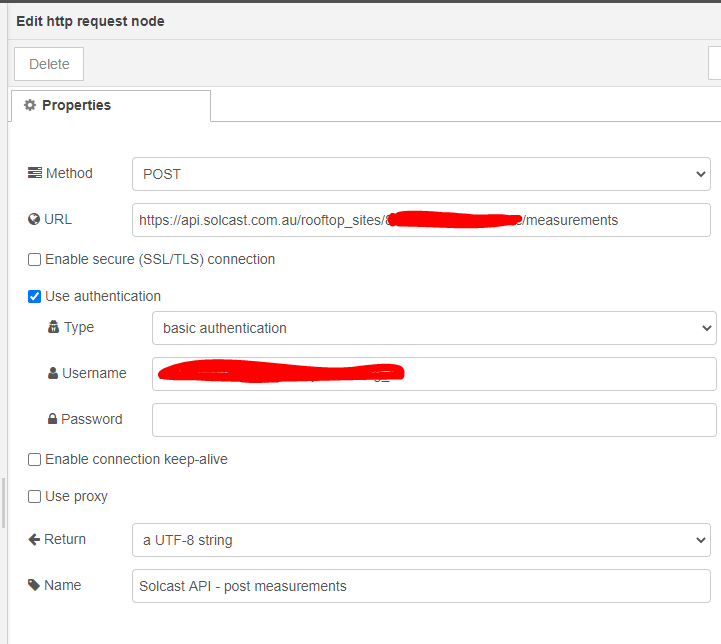Click the gear icon on Properties tab
721x644 pixels.
coord(30,105)
